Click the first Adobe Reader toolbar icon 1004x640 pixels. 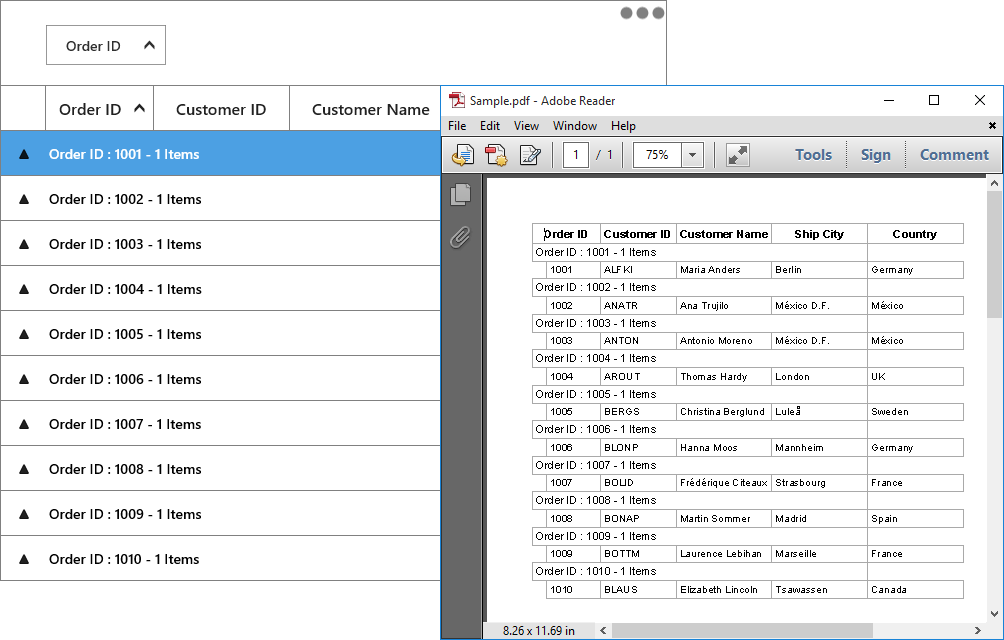tap(462, 155)
